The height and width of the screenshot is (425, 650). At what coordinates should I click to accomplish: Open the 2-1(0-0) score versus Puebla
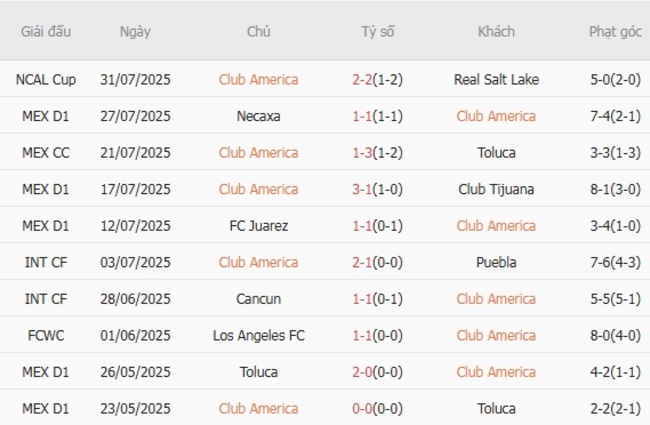378,262
